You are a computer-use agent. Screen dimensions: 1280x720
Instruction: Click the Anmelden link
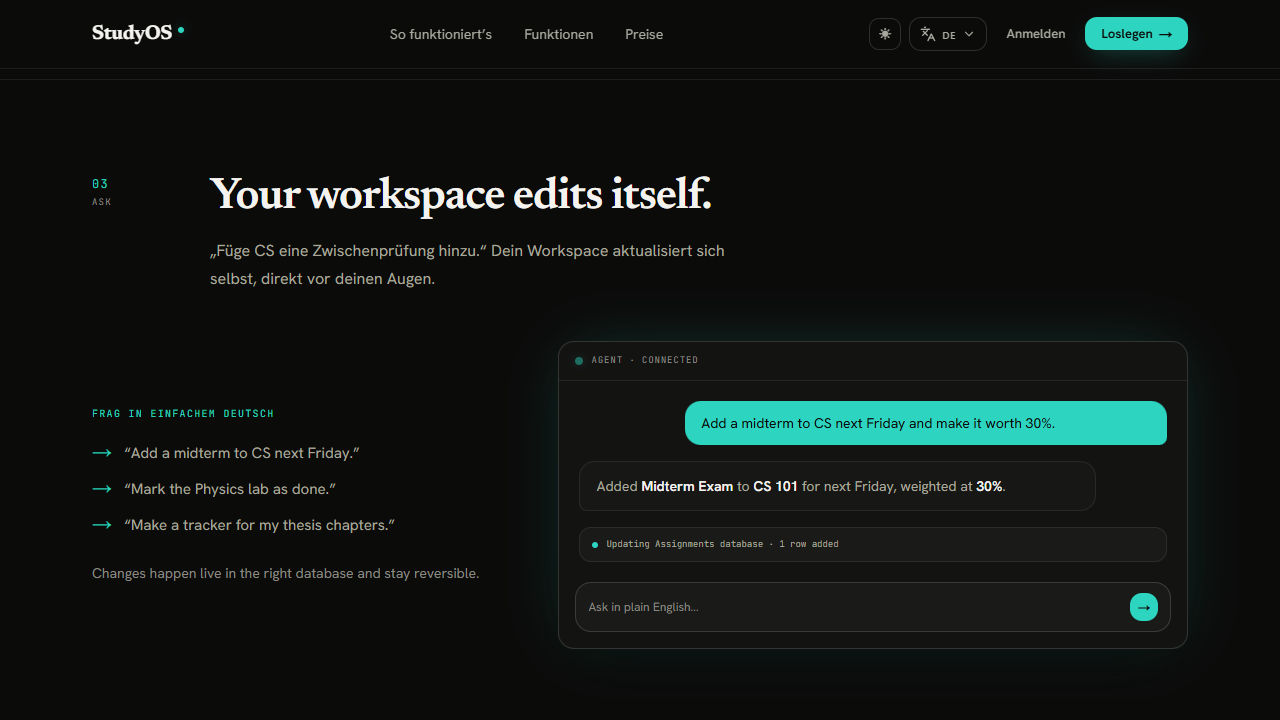pos(1036,34)
